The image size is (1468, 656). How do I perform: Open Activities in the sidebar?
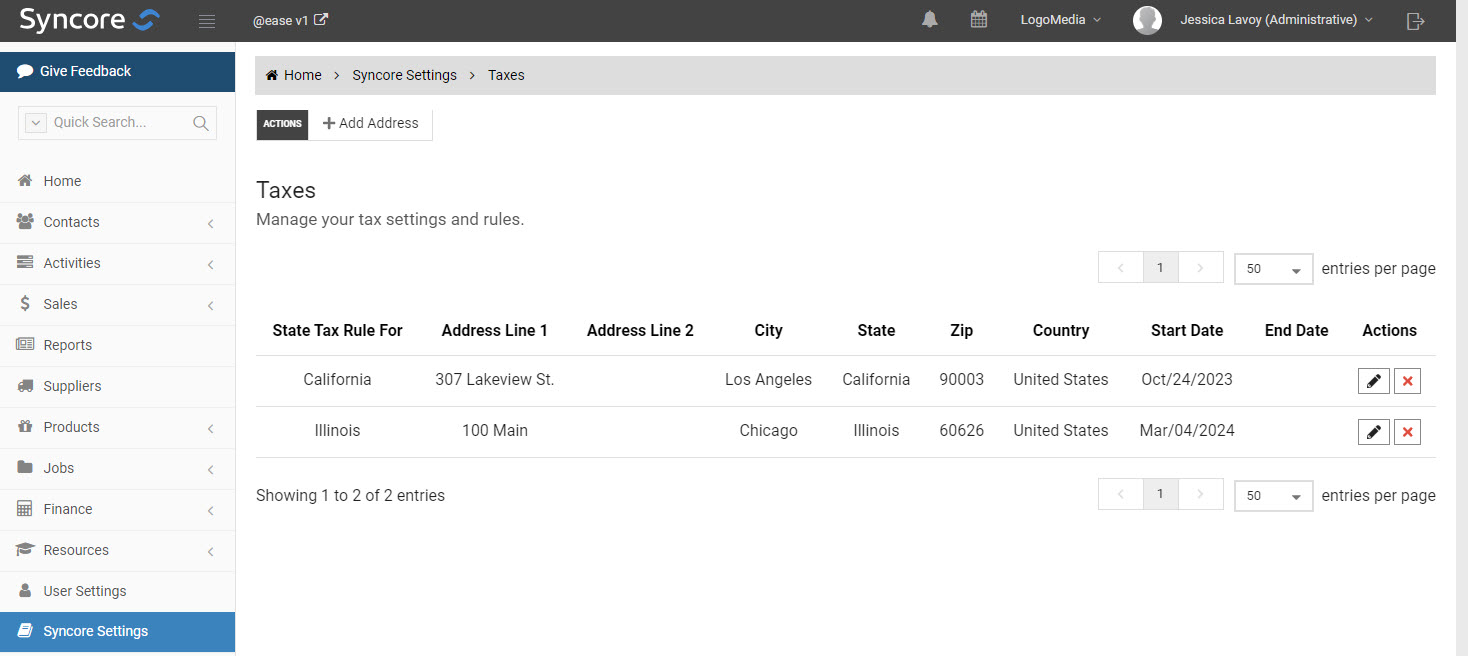[x=117, y=263]
